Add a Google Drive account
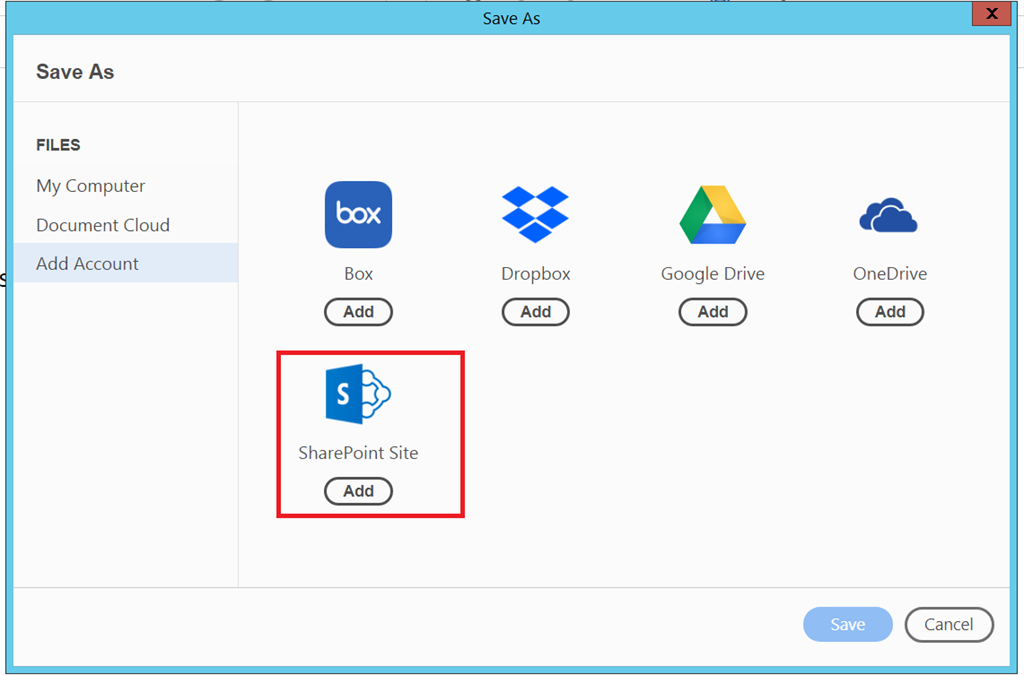Screen dimensions: 1024x675 712,312
